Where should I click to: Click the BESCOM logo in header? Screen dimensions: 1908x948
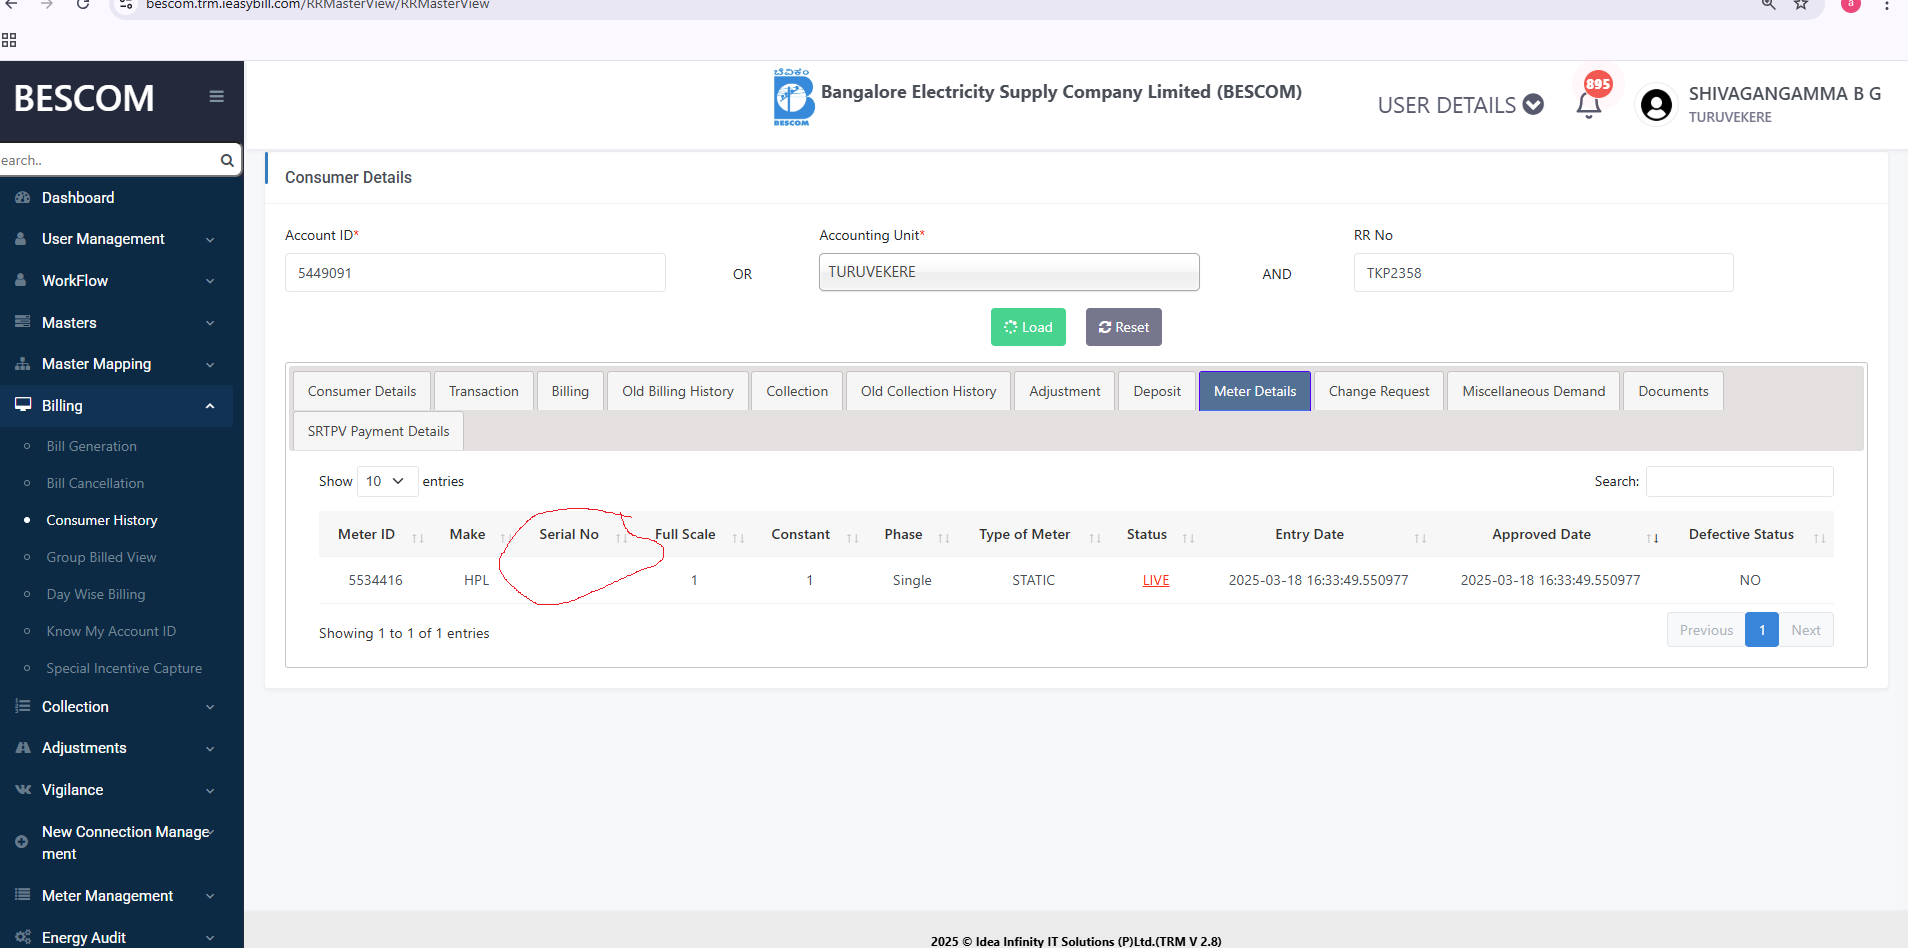tap(792, 97)
